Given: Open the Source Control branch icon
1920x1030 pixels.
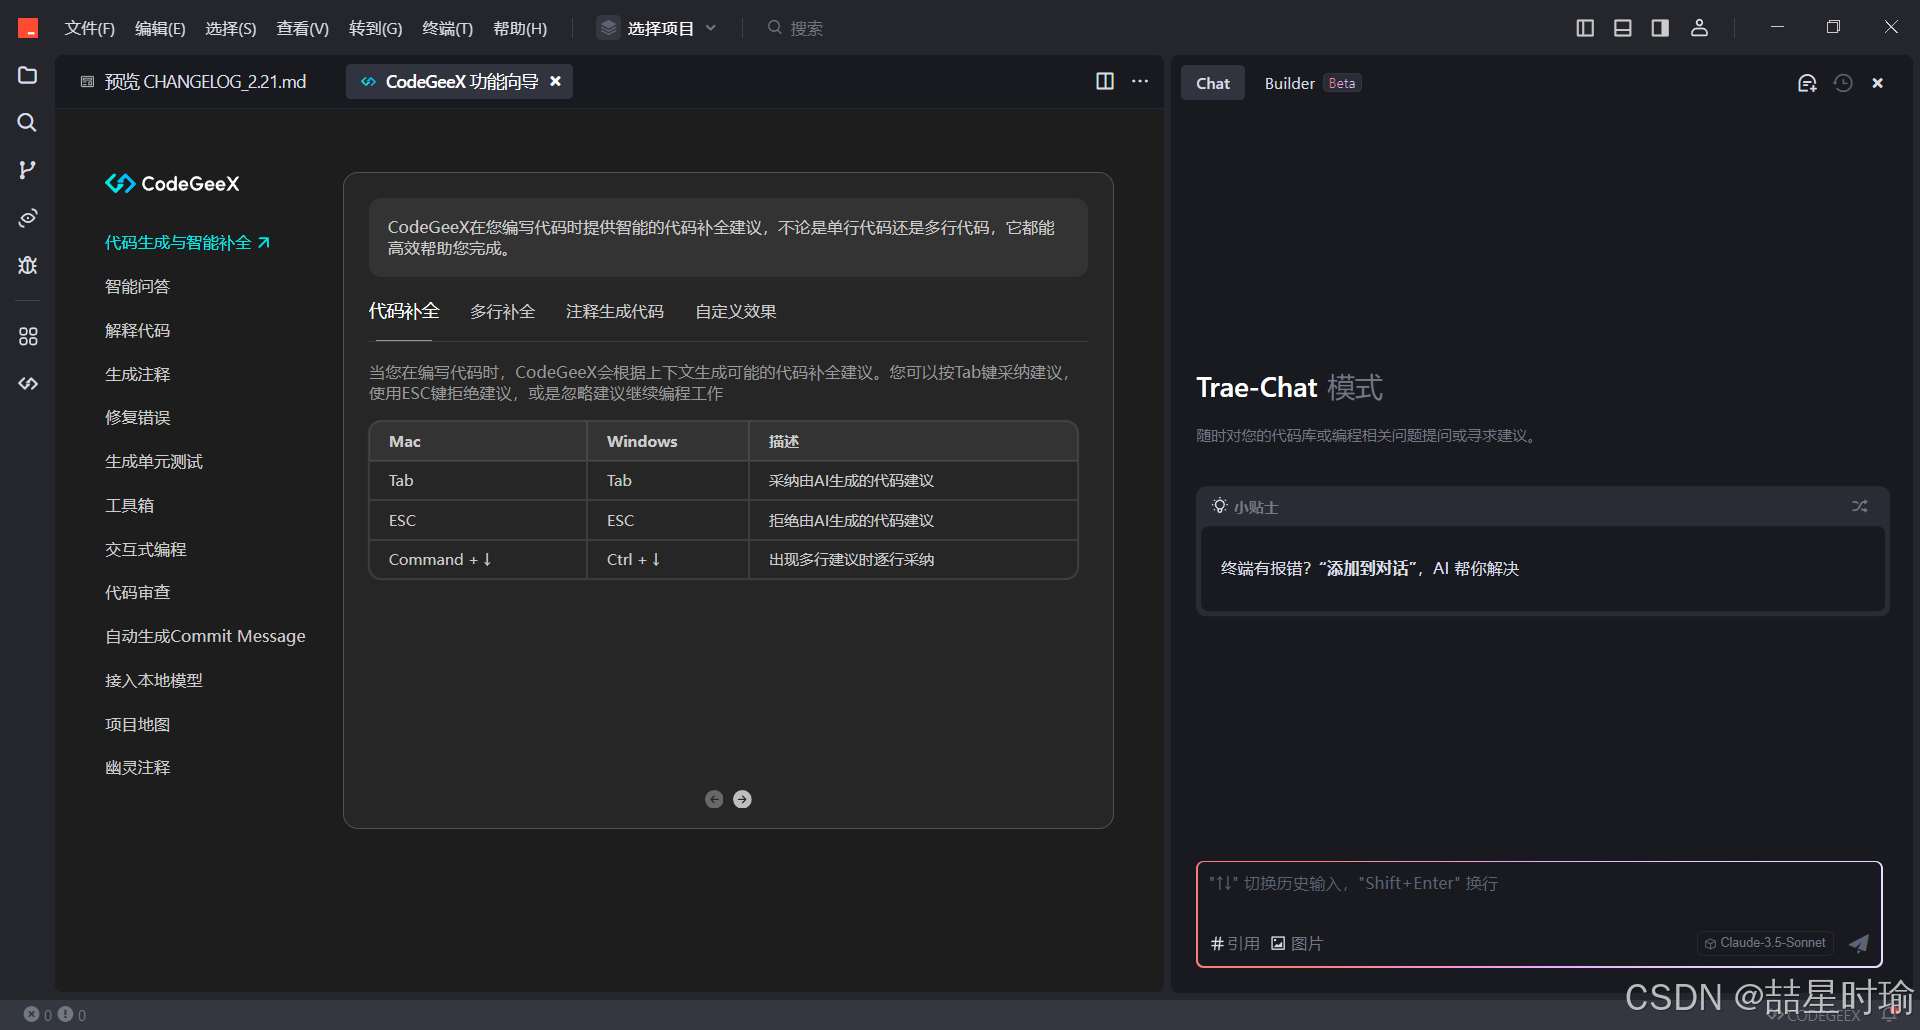Looking at the screenshot, I should 27,170.
